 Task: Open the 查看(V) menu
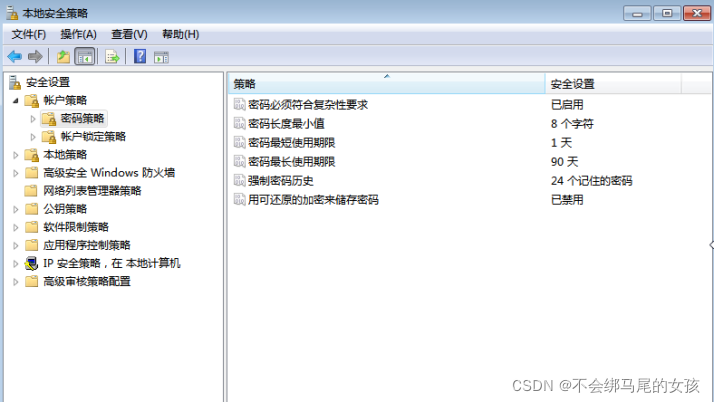(x=129, y=34)
